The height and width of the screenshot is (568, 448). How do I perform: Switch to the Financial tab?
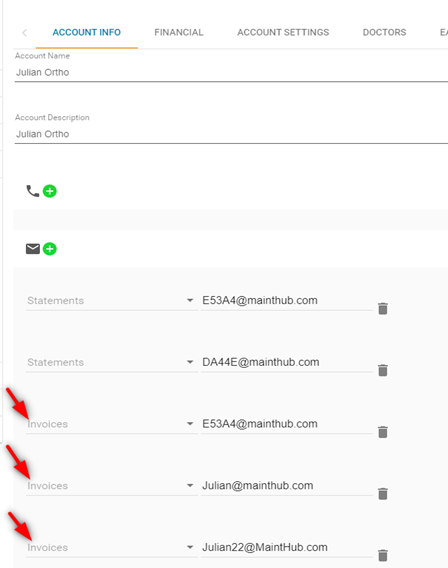tap(179, 33)
